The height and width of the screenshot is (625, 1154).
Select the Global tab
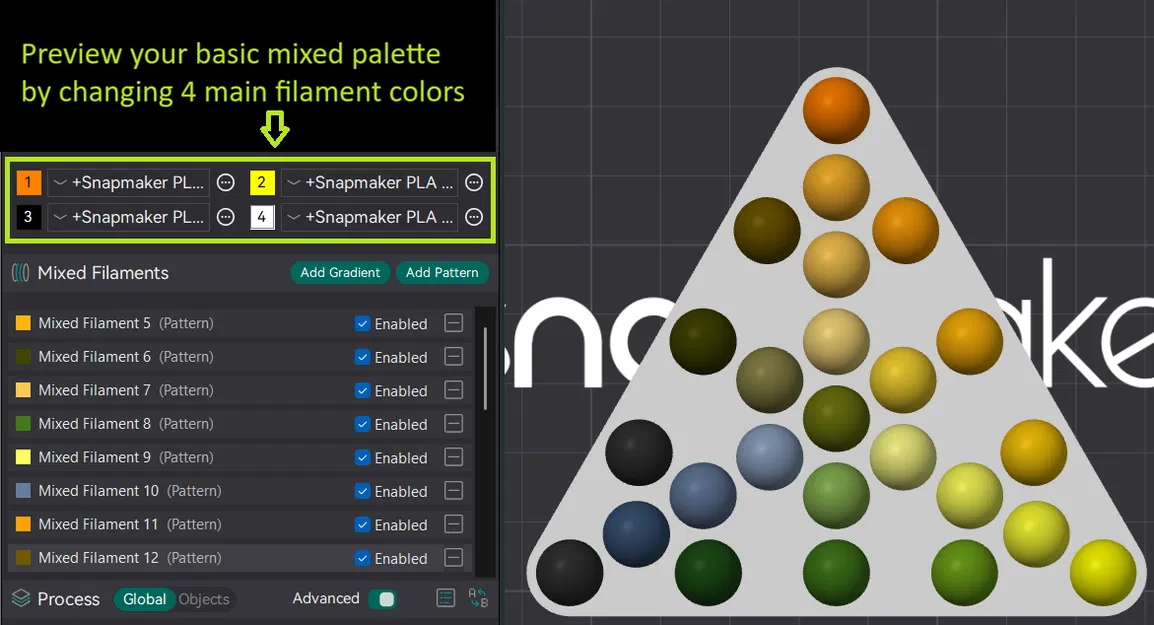click(144, 599)
